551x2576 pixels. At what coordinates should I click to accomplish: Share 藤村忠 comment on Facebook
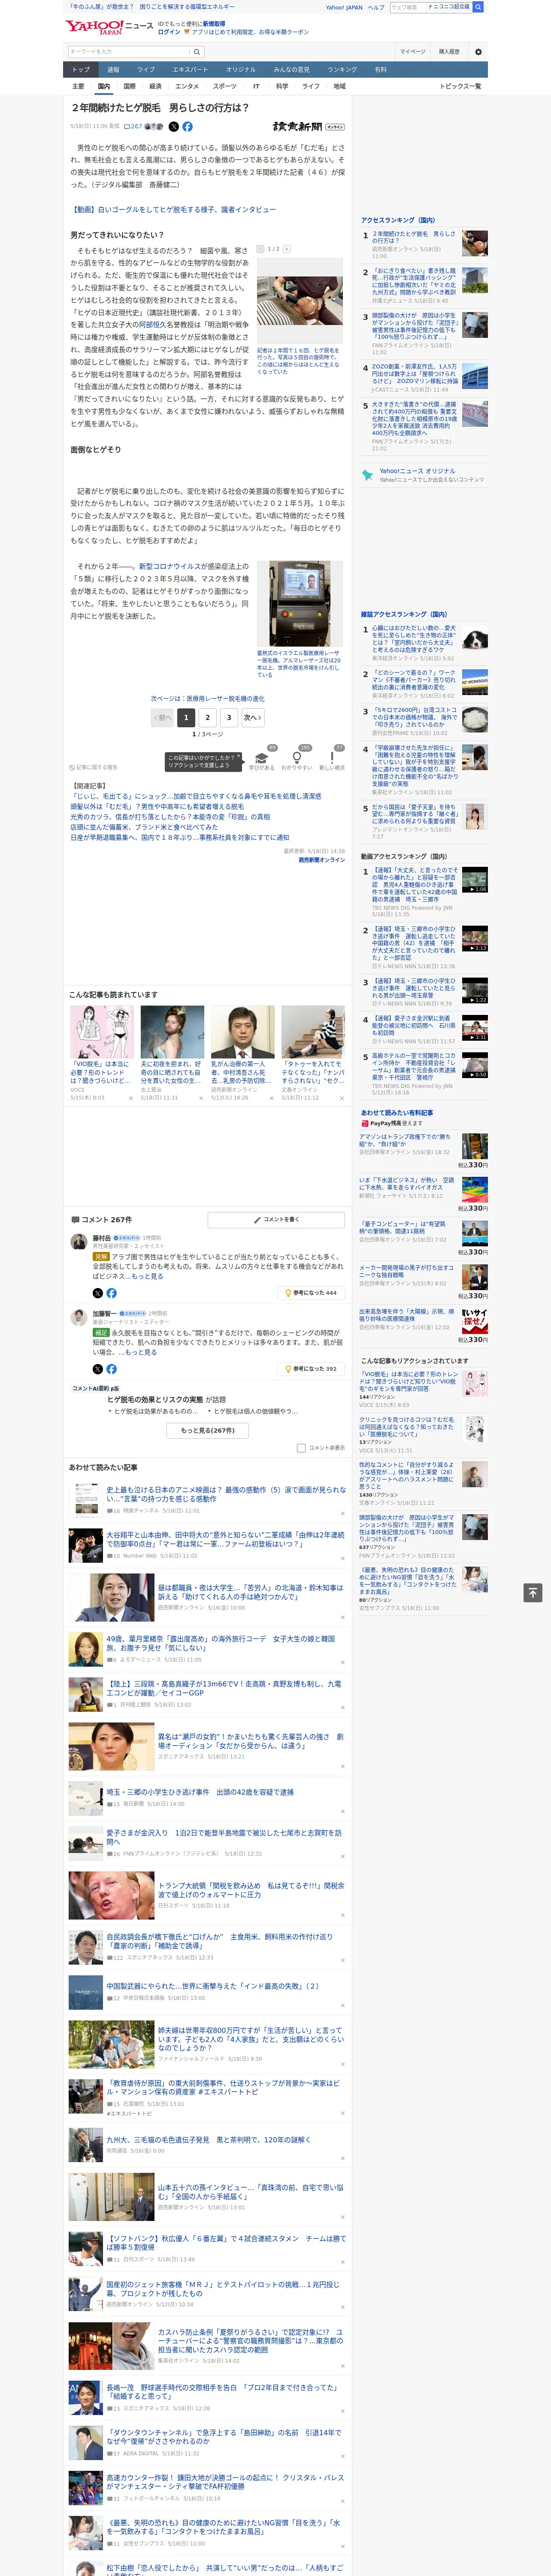pyautogui.click(x=111, y=1293)
